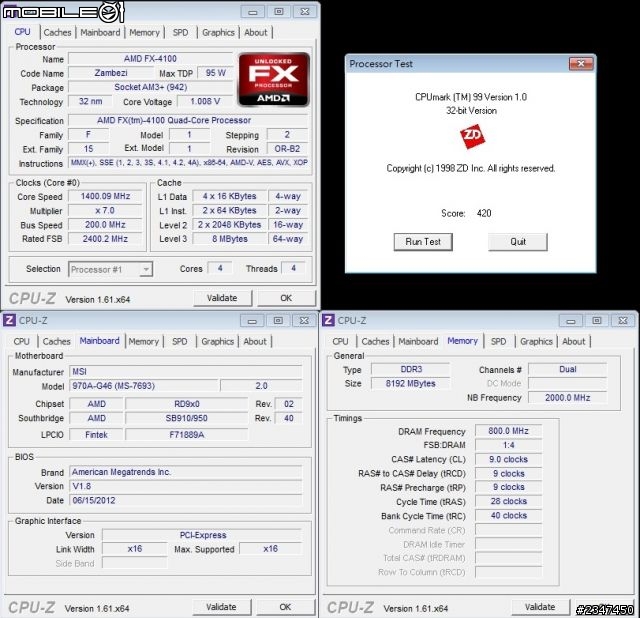Click the Graphic Interface PCI-Express version field

pyautogui.click(x=202, y=535)
